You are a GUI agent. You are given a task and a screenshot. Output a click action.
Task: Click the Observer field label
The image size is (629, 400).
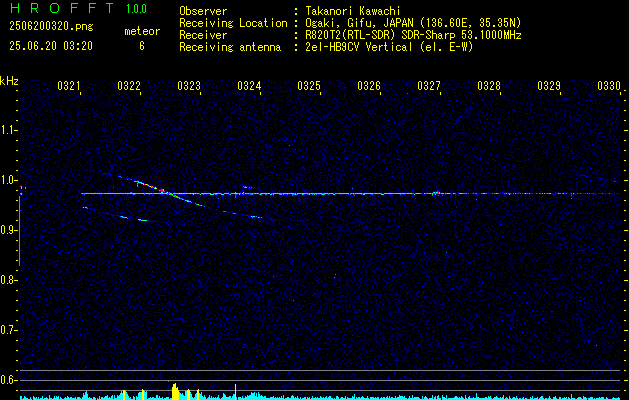tap(203, 11)
